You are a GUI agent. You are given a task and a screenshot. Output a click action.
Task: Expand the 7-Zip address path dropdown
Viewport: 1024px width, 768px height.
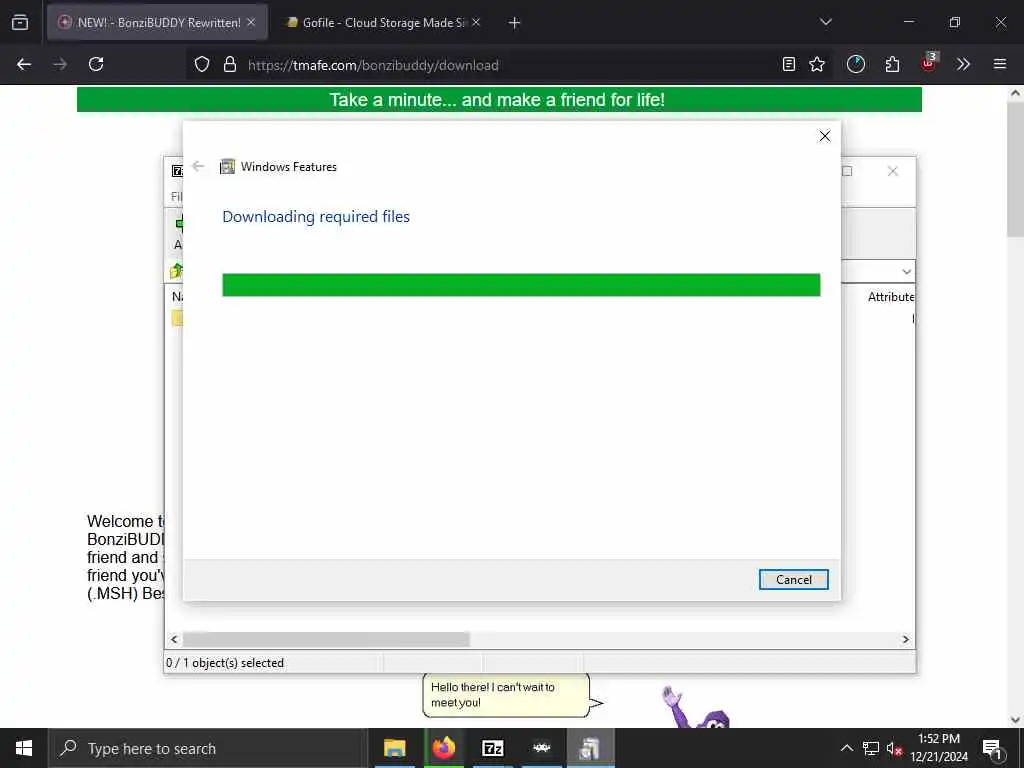click(x=906, y=271)
